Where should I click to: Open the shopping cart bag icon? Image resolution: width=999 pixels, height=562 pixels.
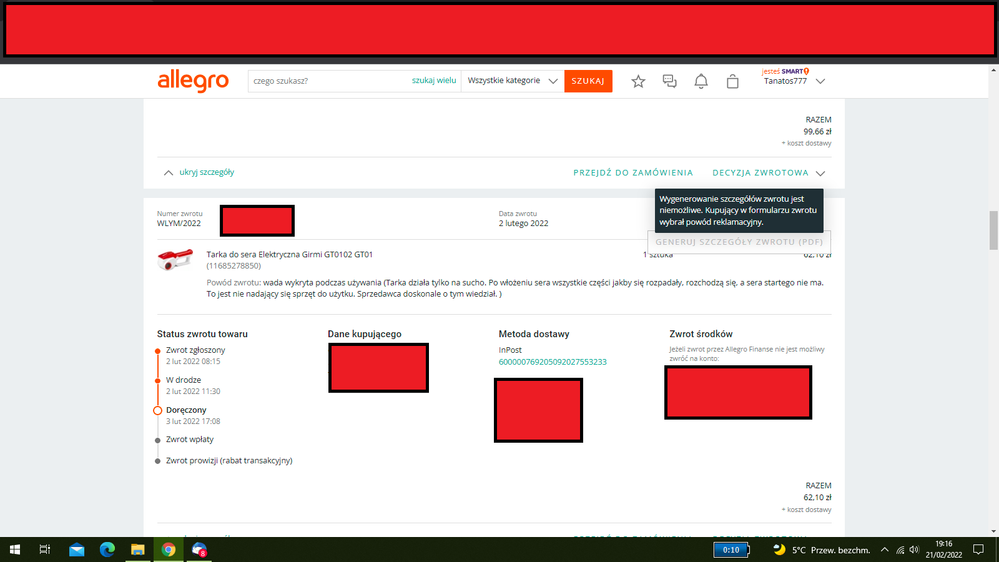[733, 81]
